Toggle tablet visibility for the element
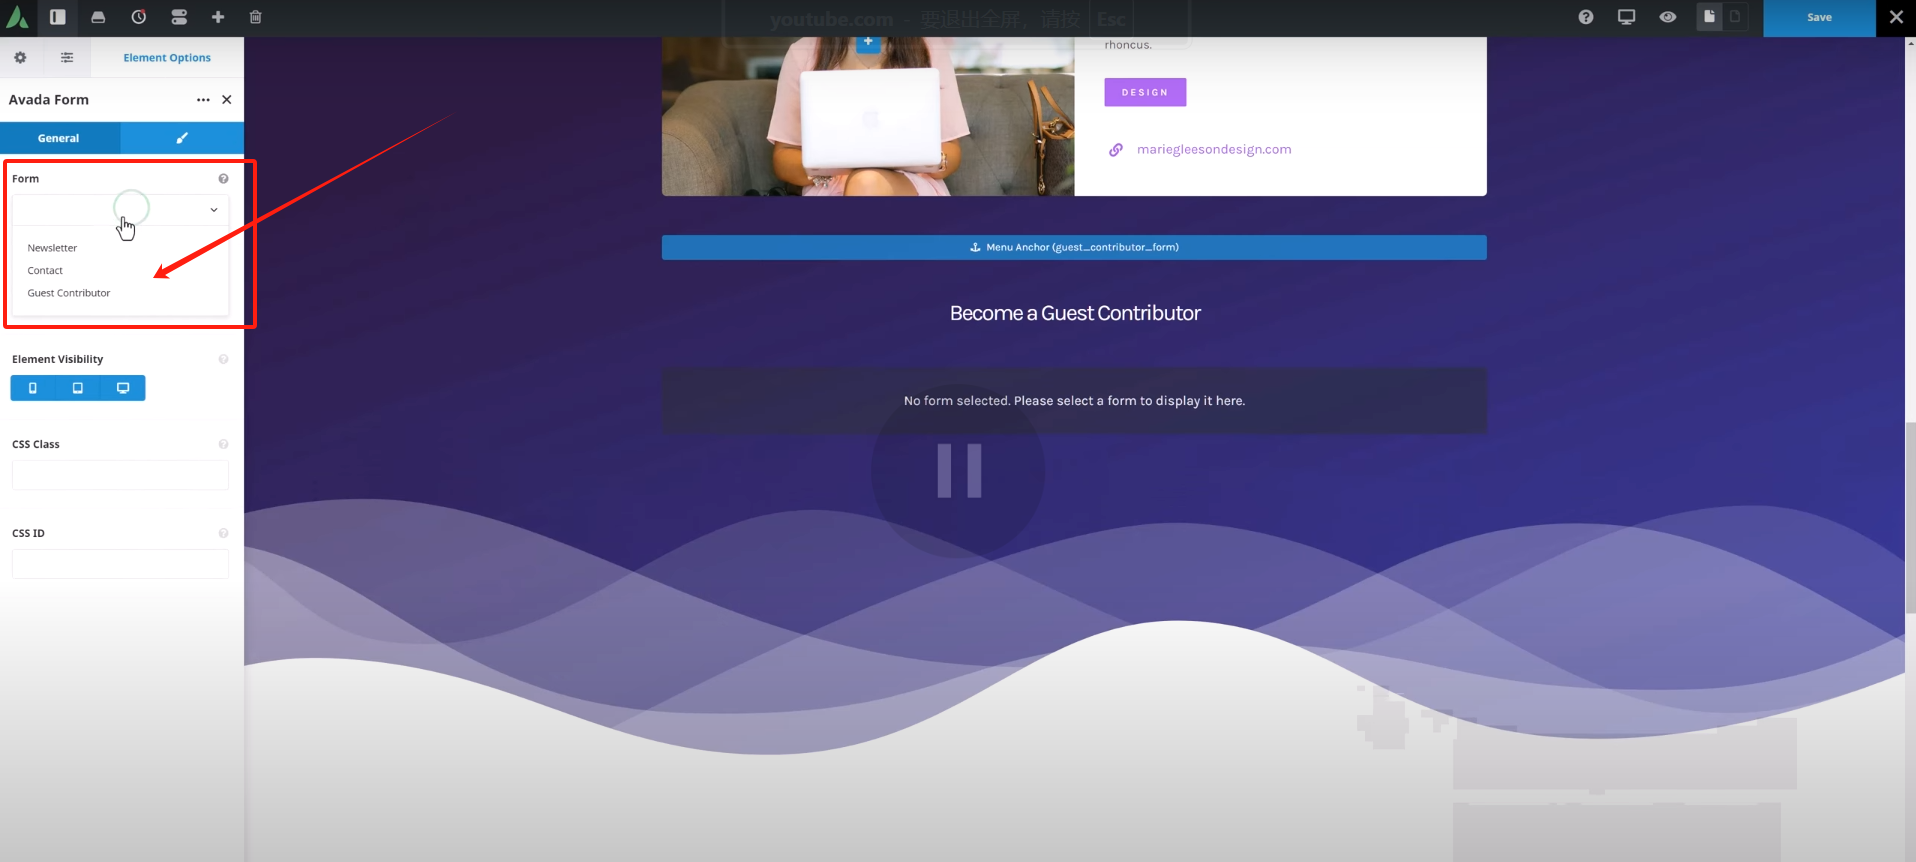Image resolution: width=1916 pixels, height=862 pixels. (x=78, y=388)
